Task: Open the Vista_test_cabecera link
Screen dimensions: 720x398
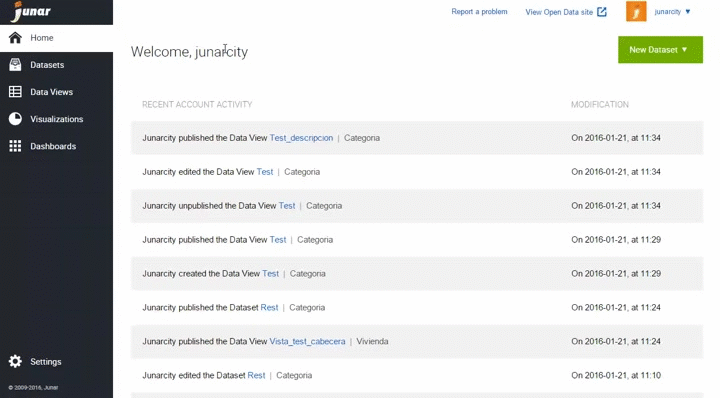Action: pos(307,342)
